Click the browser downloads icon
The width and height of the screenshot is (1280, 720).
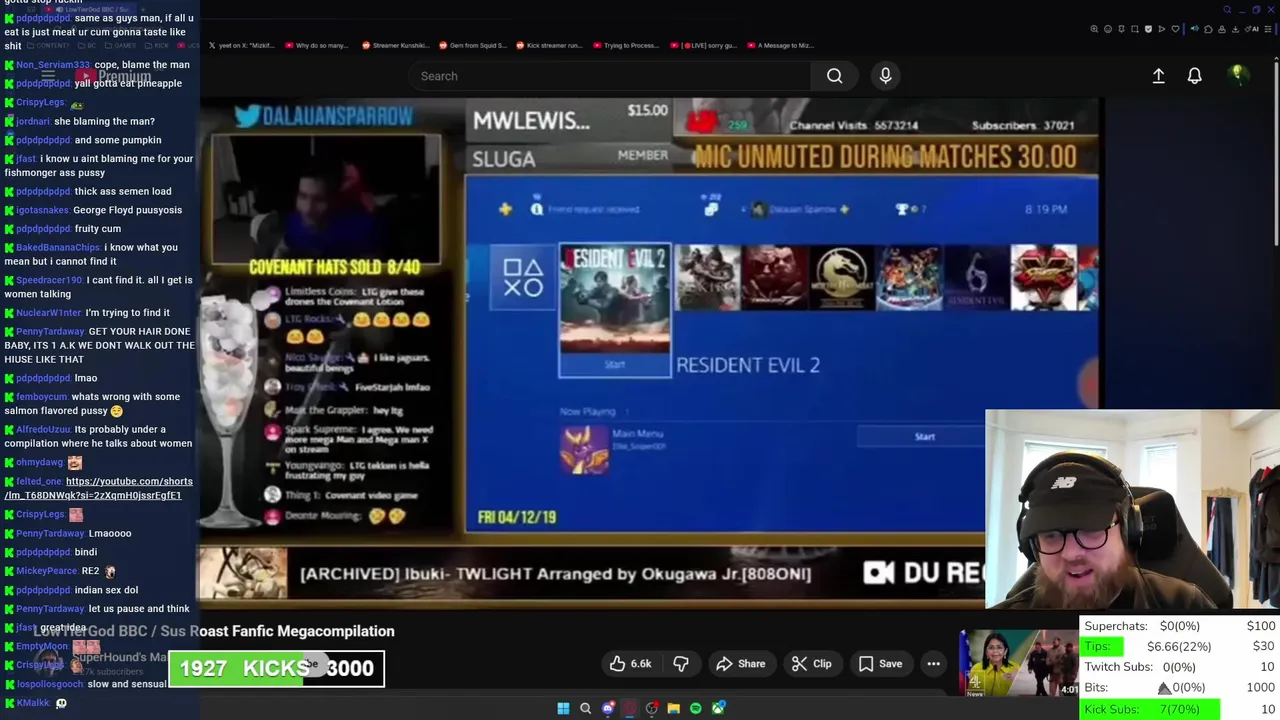(1235, 29)
